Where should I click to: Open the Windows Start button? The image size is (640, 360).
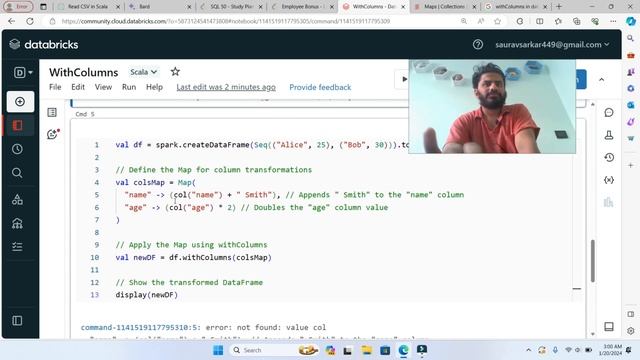pyautogui.click(x=218, y=350)
